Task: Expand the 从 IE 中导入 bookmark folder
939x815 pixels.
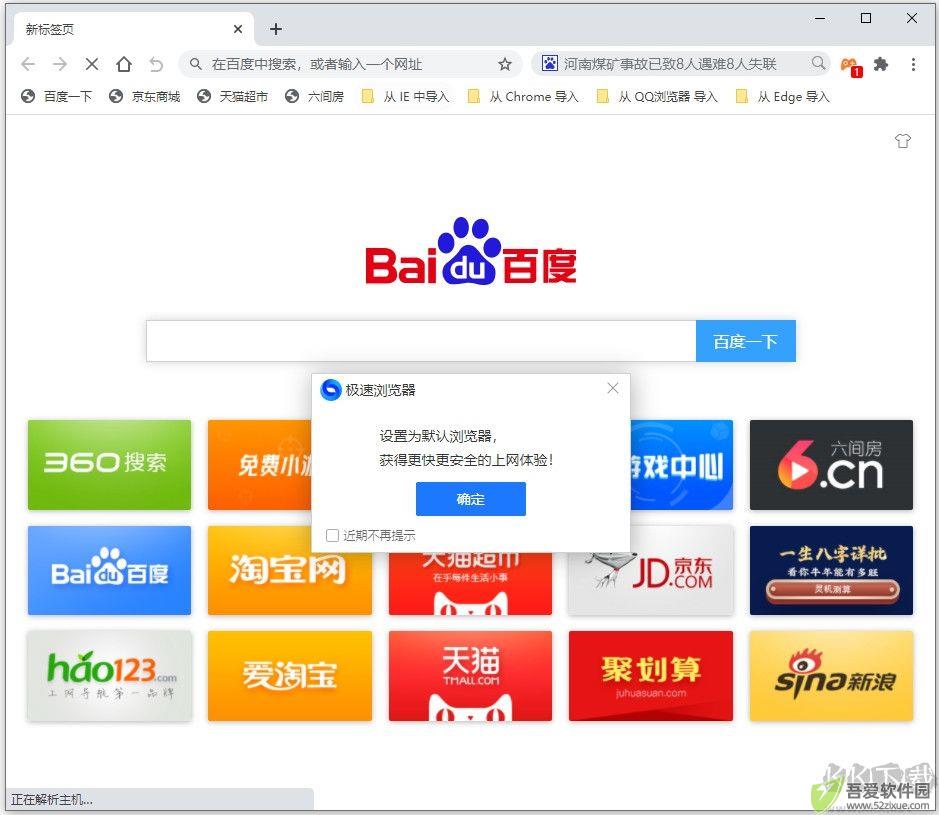Action: (405, 96)
